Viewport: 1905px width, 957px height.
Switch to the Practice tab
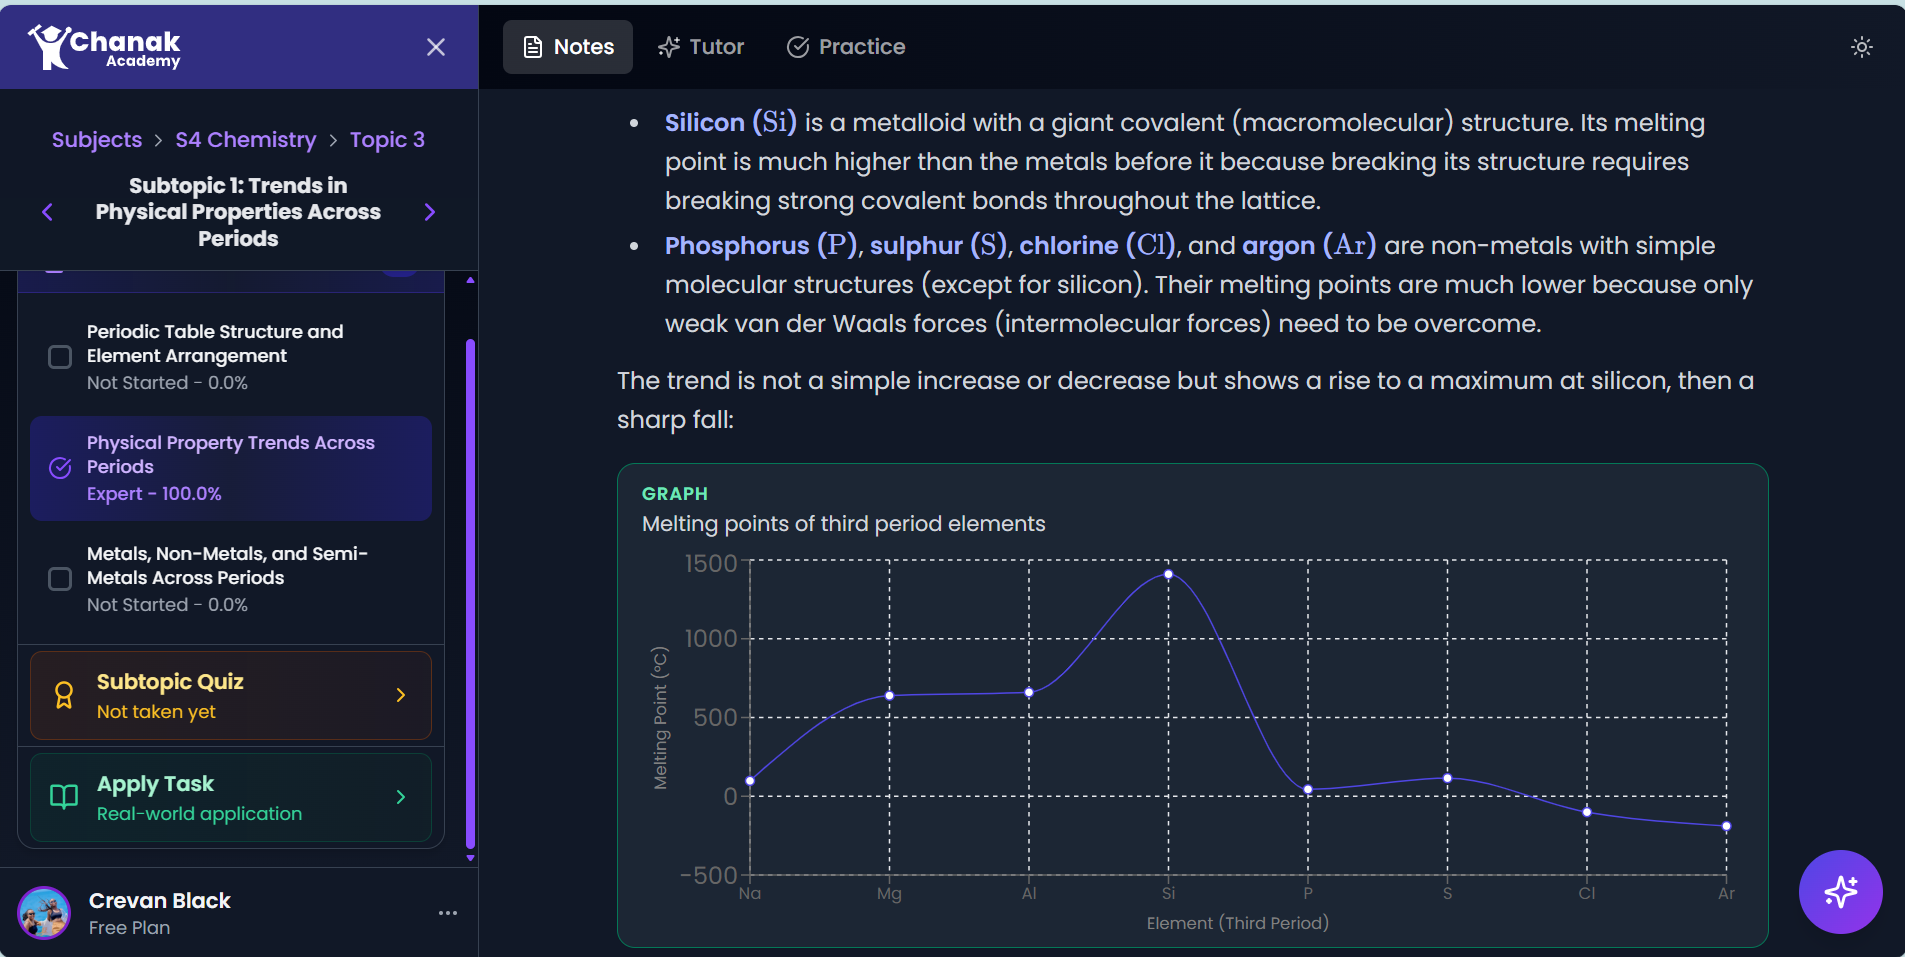coord(845,46)
